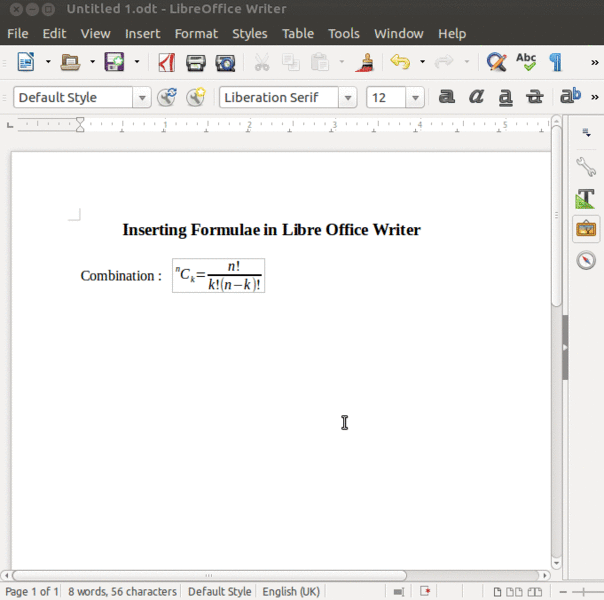Open sidebar settings menu button
The height and width of the screenshot is (600, 604).
[587, 133]
